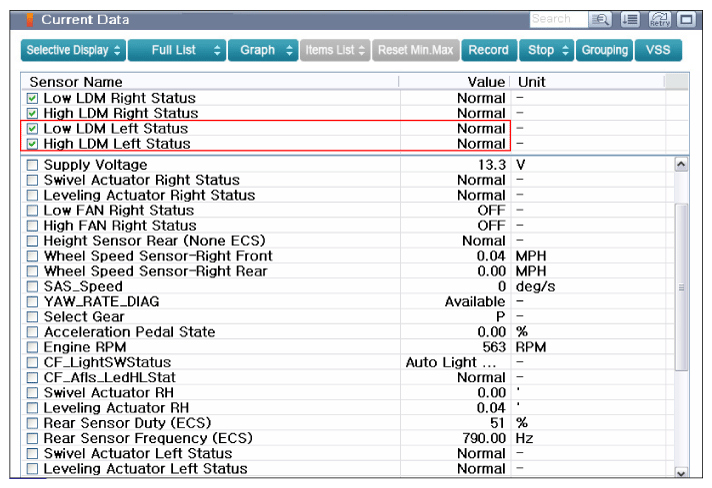Click the VSS button
Screen dimensions: 712x488
pyautogui.click(x=658, y=50)
